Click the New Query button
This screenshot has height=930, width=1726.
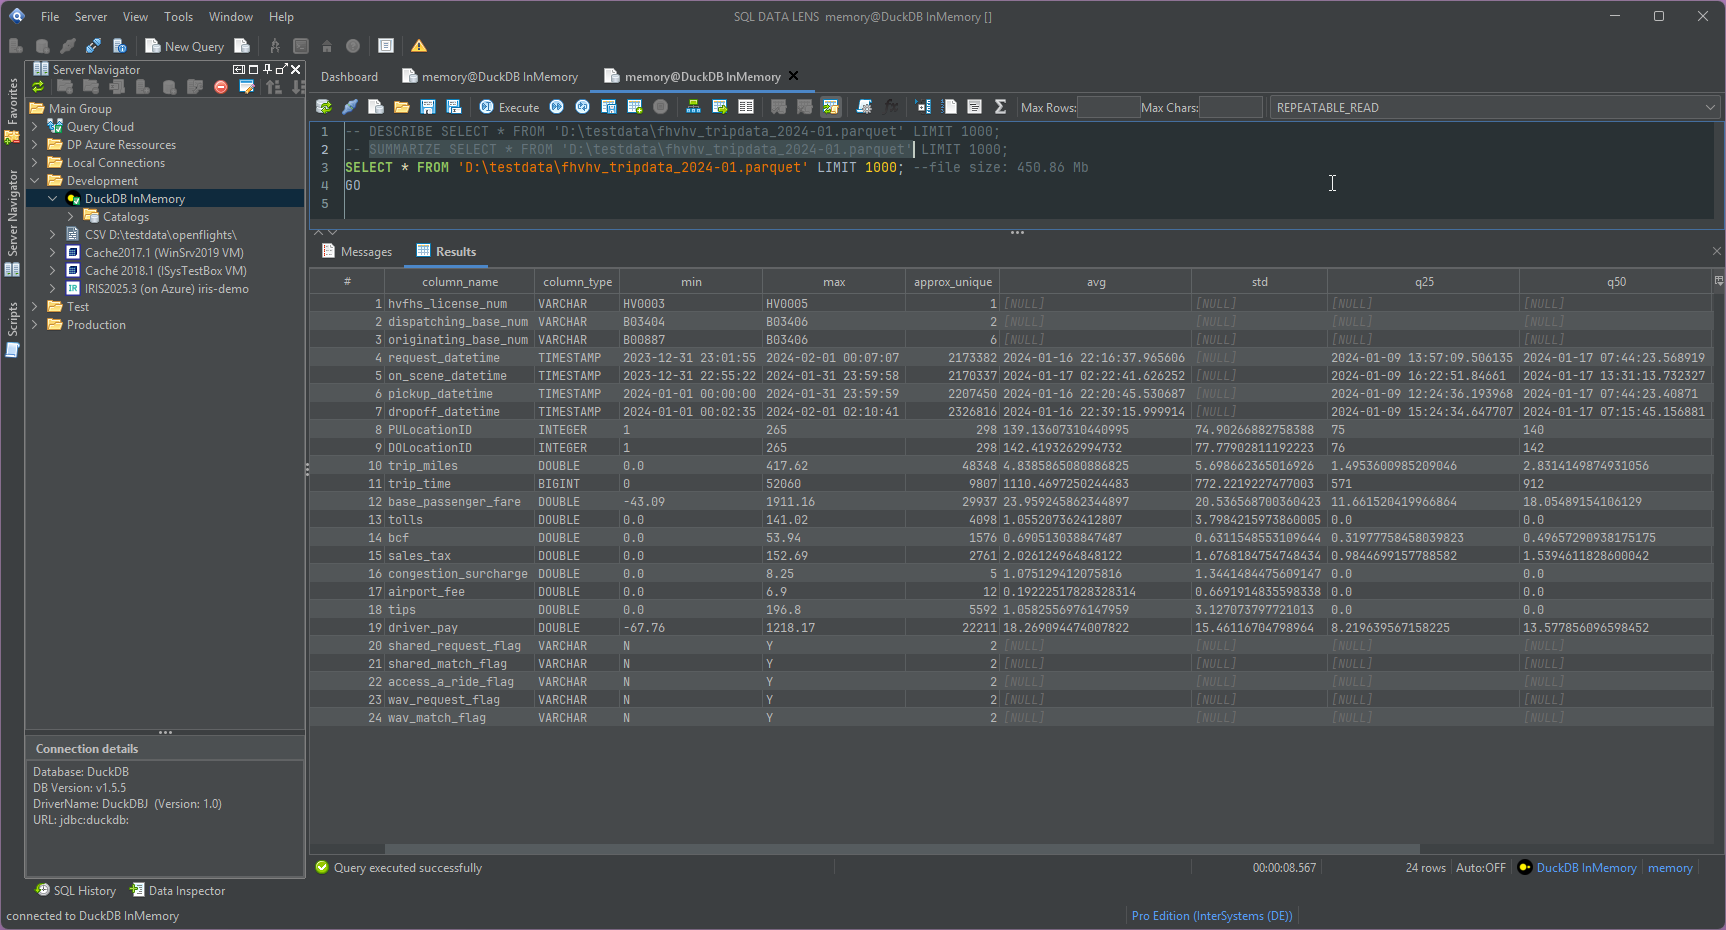pos(184,46)
